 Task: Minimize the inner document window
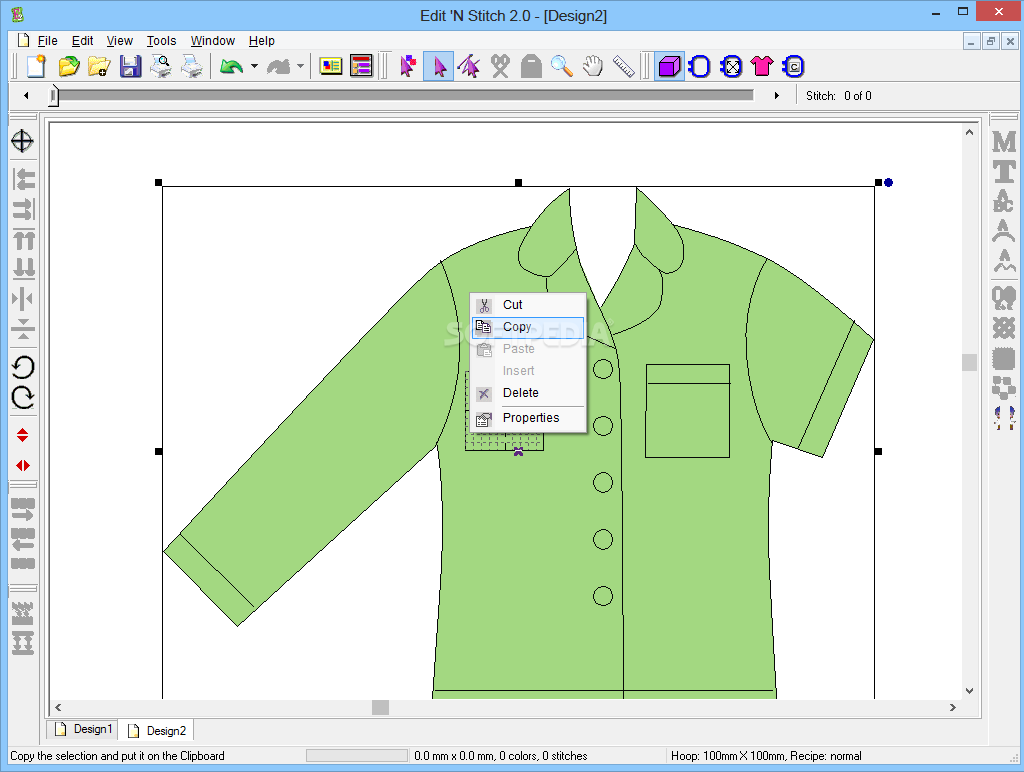point(971,41)
